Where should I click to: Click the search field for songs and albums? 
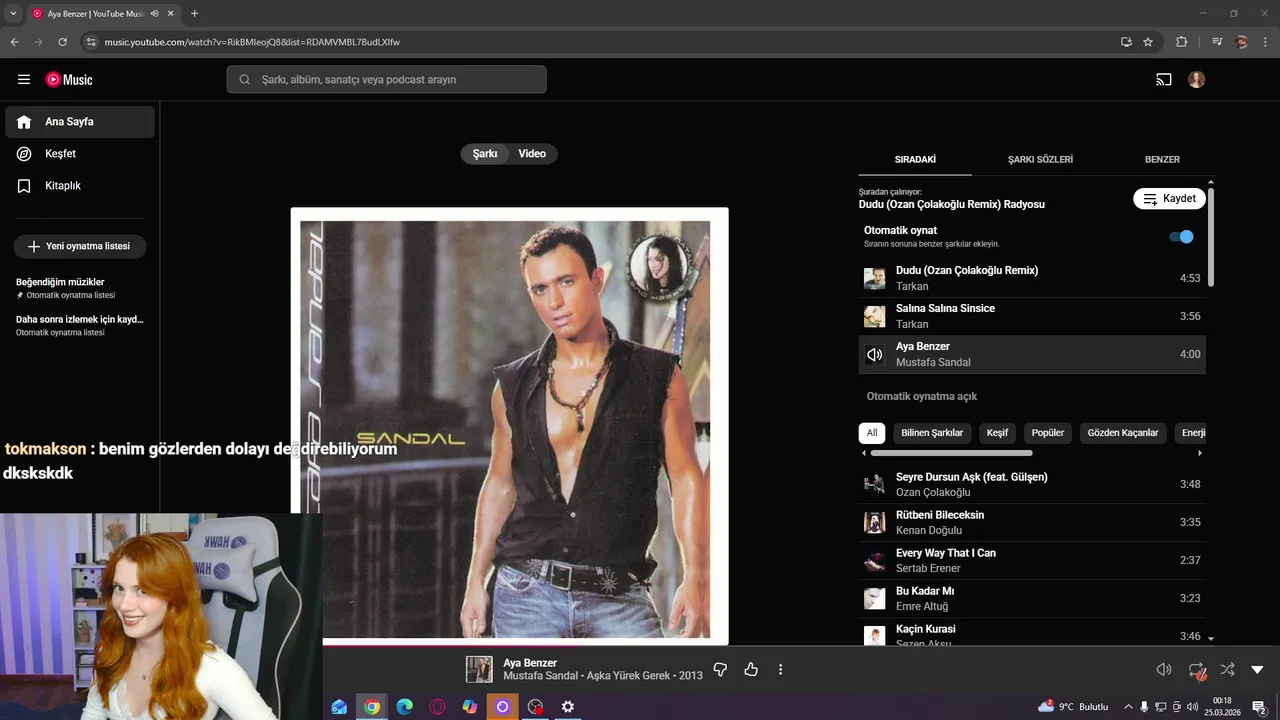click(386, 80)
